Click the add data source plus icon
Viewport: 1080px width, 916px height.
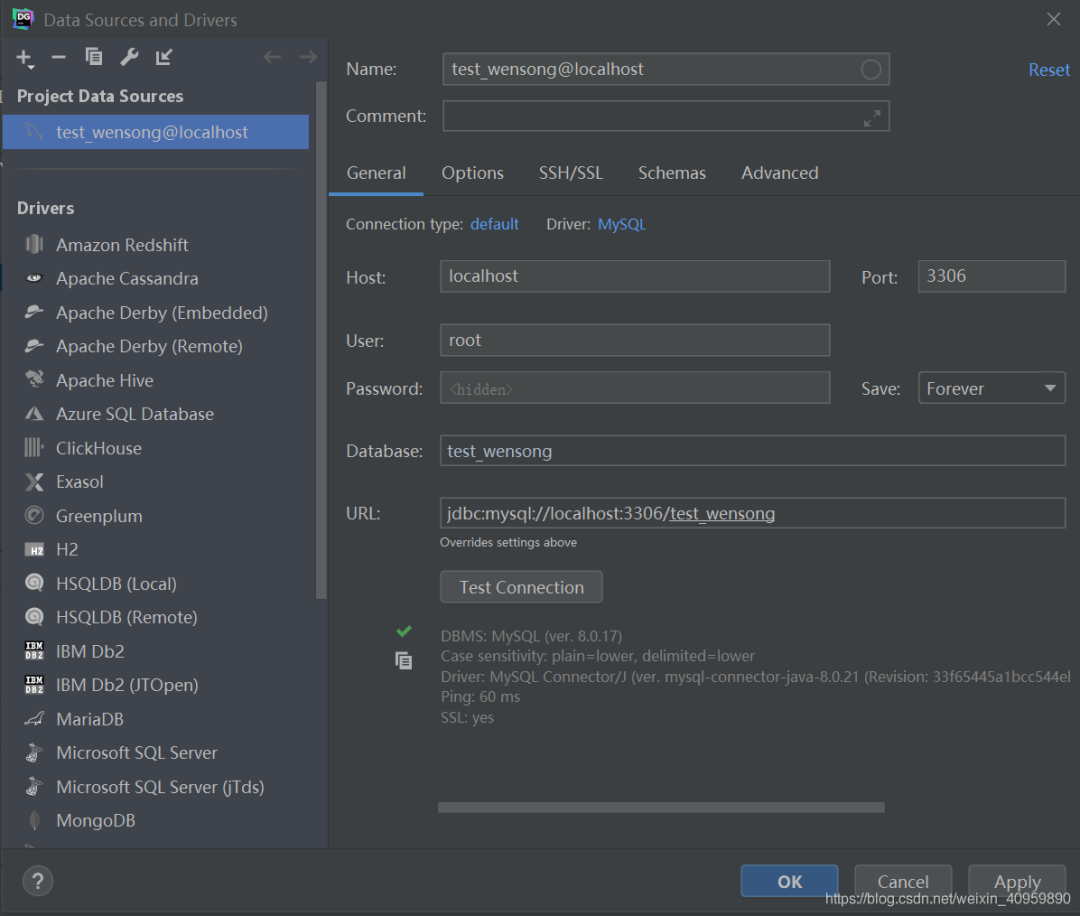click(x=24, y=58)
